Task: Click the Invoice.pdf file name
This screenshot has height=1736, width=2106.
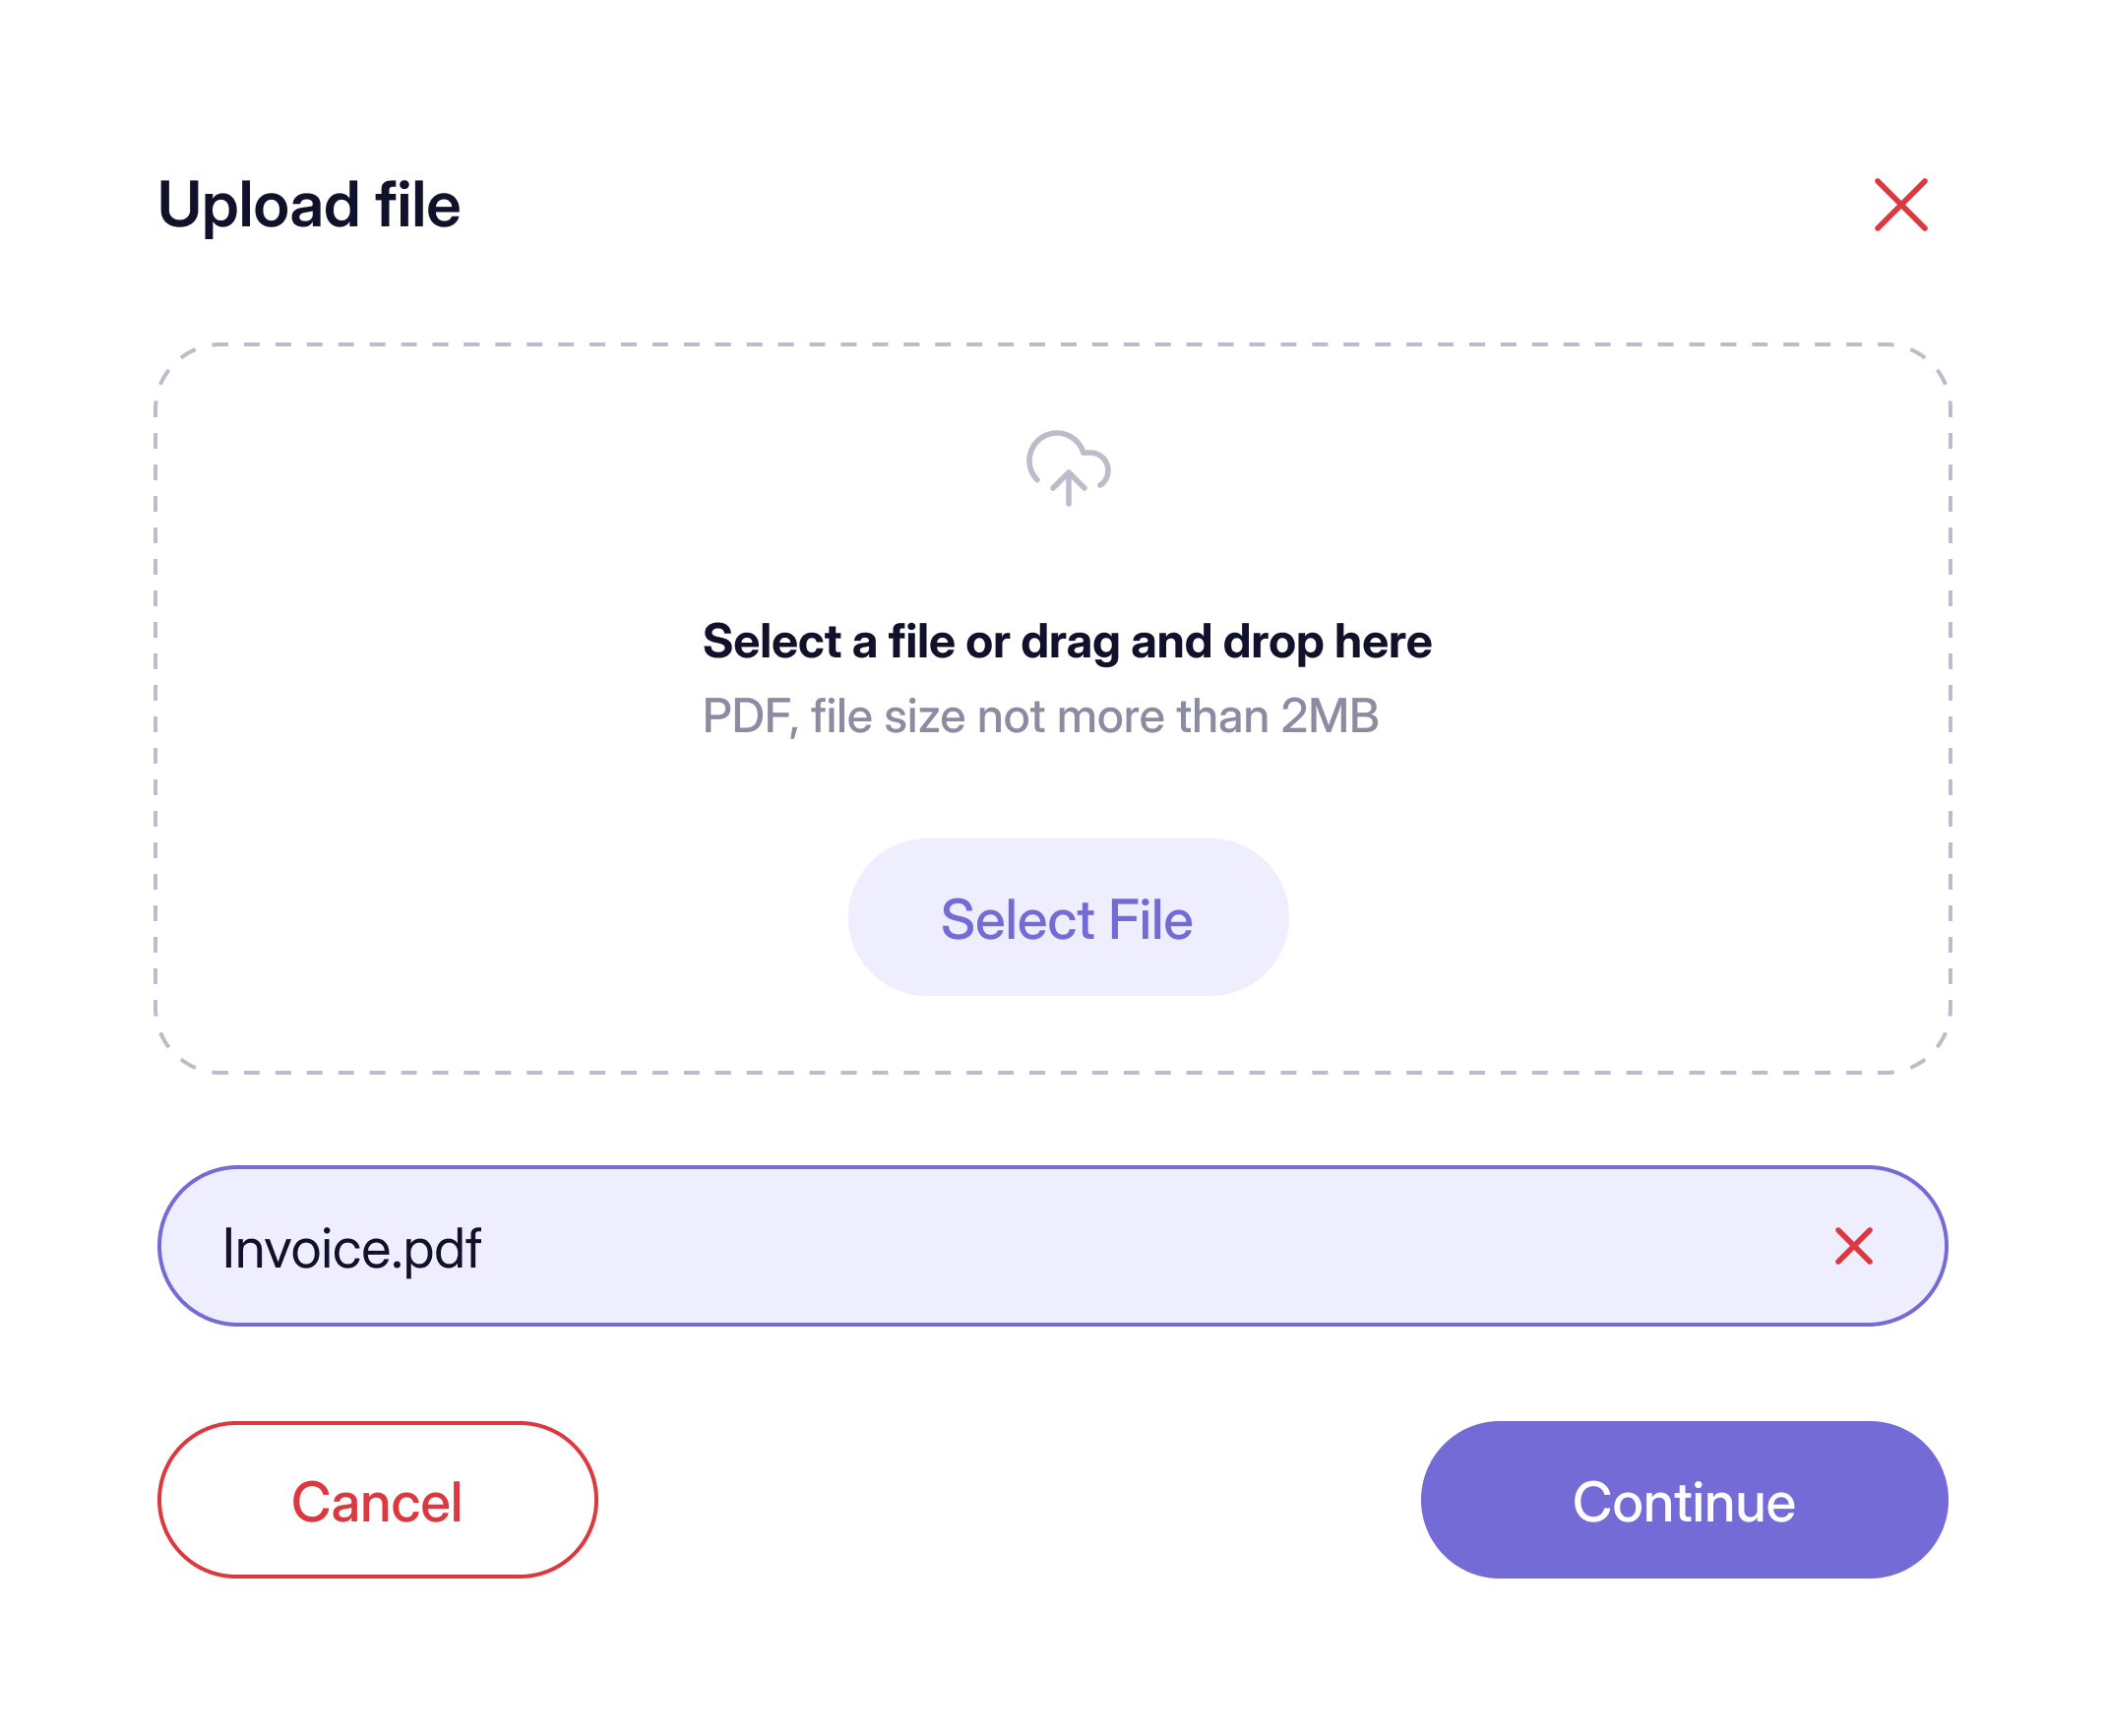Action: (351, 1248)
